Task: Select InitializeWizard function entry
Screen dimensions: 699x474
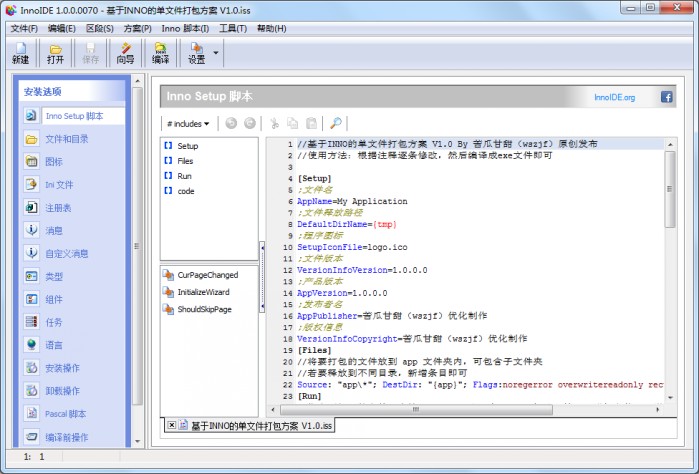Action: click(196, 292)
